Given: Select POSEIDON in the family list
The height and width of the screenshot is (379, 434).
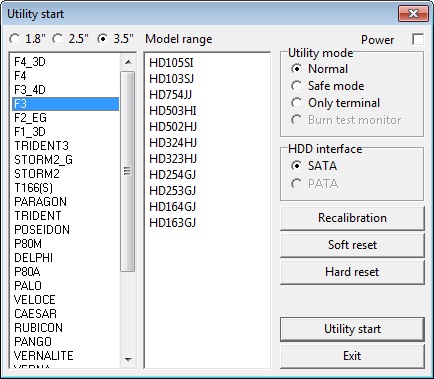Looking at the screenshot, I should 66,230.
